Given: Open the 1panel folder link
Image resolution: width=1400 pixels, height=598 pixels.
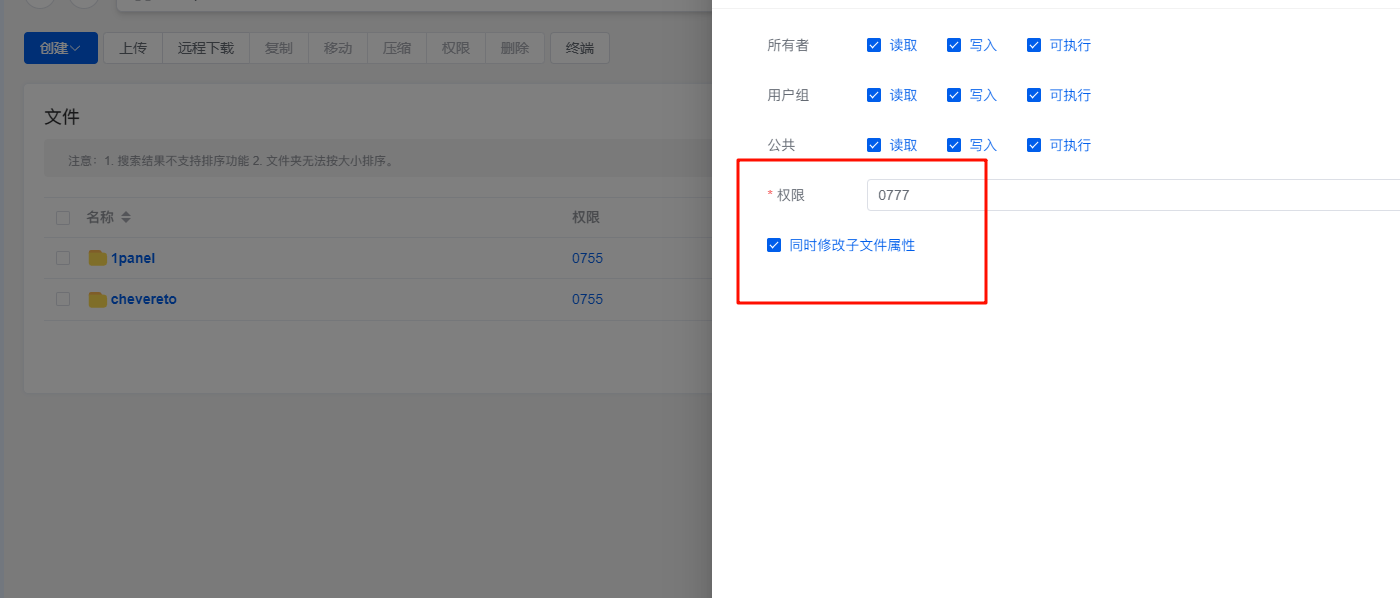Looking at the screenshot, I should coord(133,258).
